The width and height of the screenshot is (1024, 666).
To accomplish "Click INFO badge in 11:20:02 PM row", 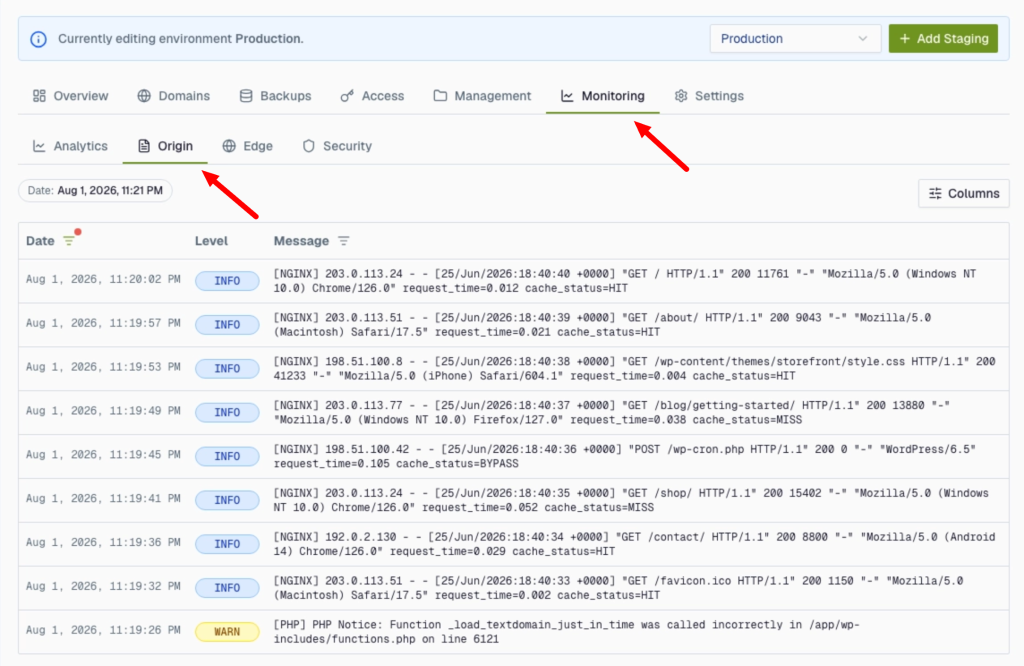I will click(227, 281).
